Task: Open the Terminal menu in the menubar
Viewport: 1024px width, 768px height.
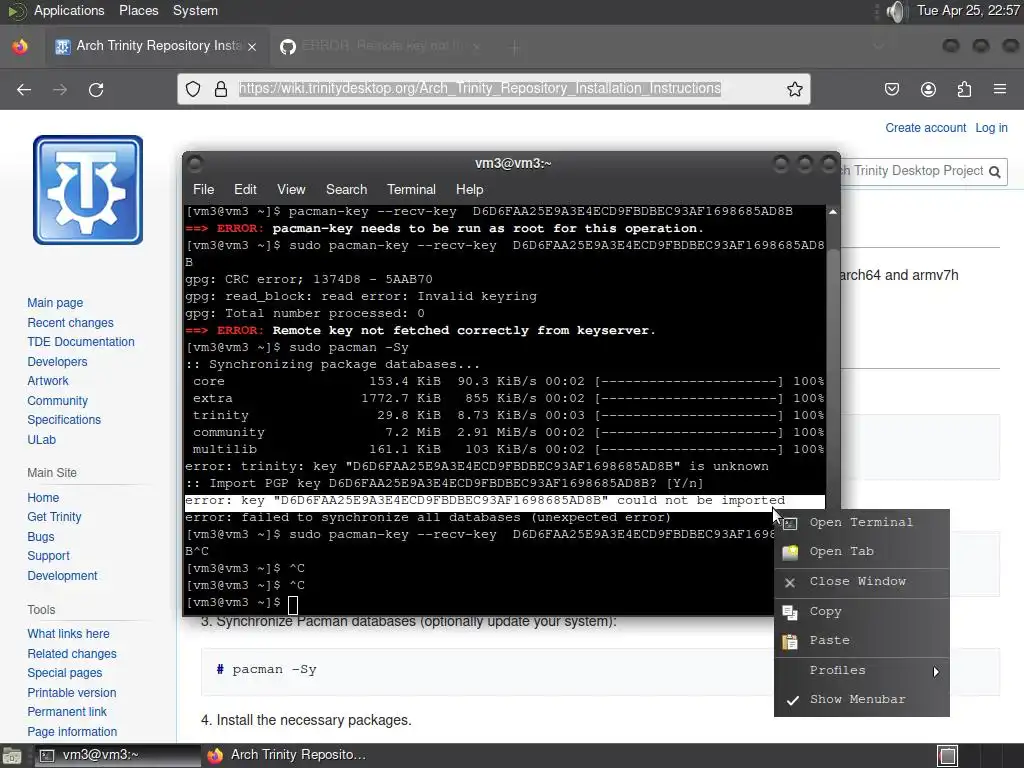Action: pos(411,189)
